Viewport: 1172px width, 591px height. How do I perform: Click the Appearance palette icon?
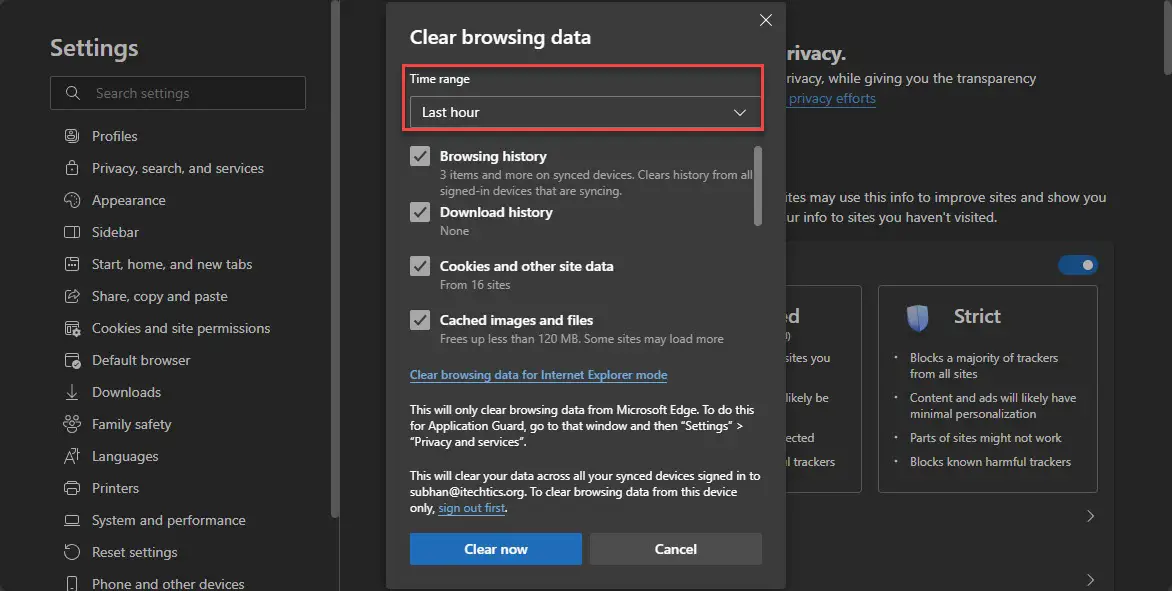click(x=72, y=200)
